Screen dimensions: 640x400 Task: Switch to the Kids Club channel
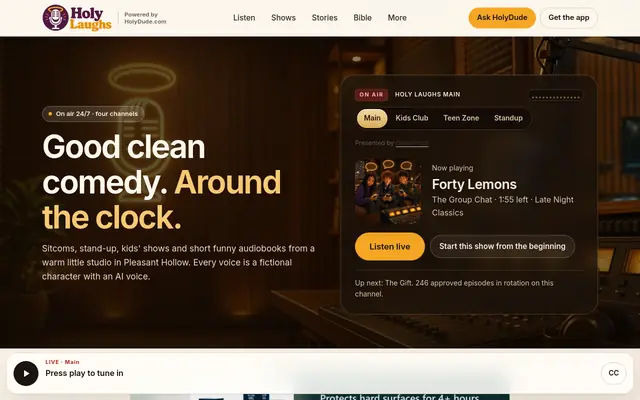tap(412, 118)
